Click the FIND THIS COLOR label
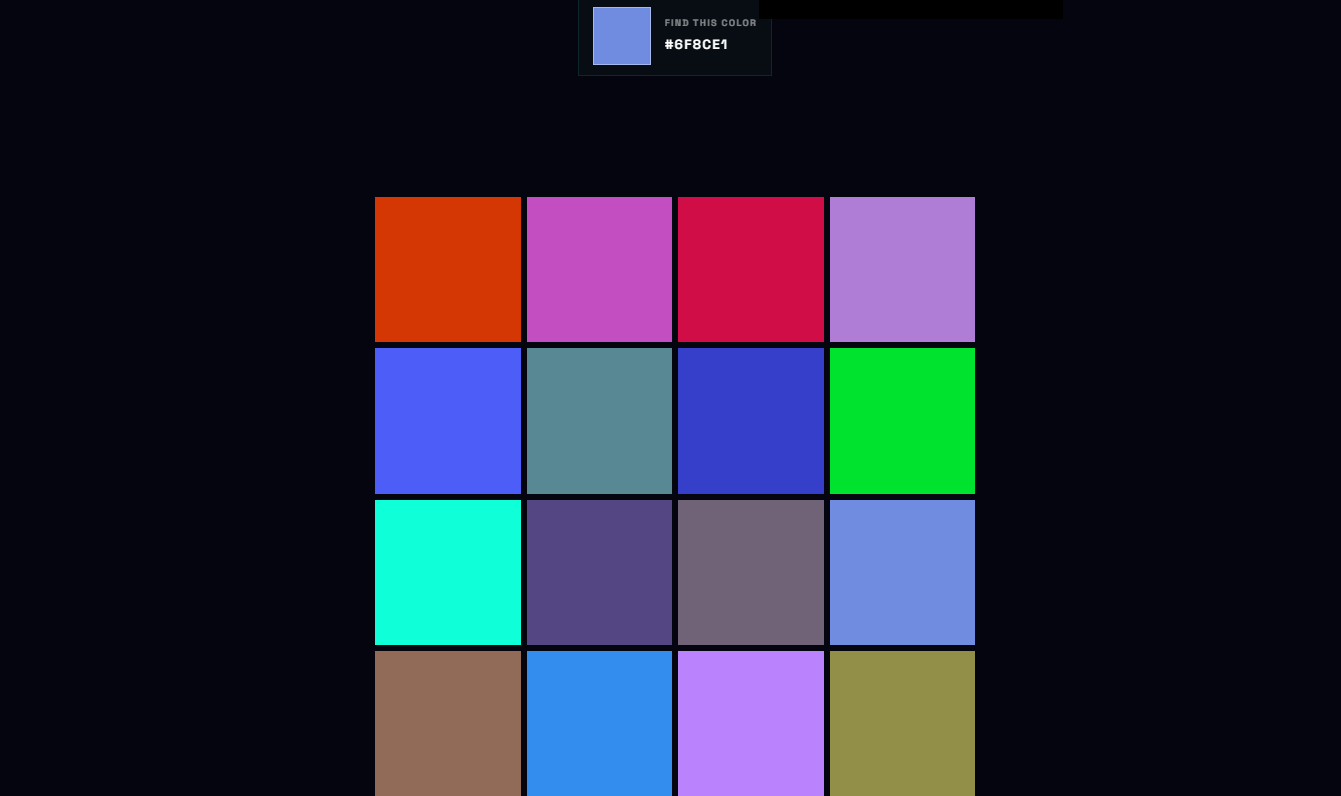1341x796 pixels. [x=710, y=23]
